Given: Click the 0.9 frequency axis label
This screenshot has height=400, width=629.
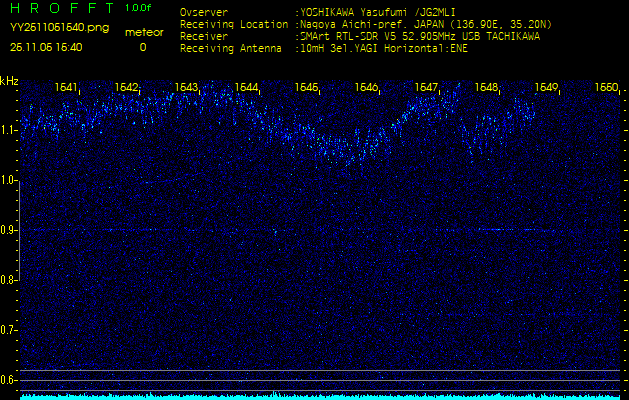Looking at the screenshot, I should pos(9,230).
